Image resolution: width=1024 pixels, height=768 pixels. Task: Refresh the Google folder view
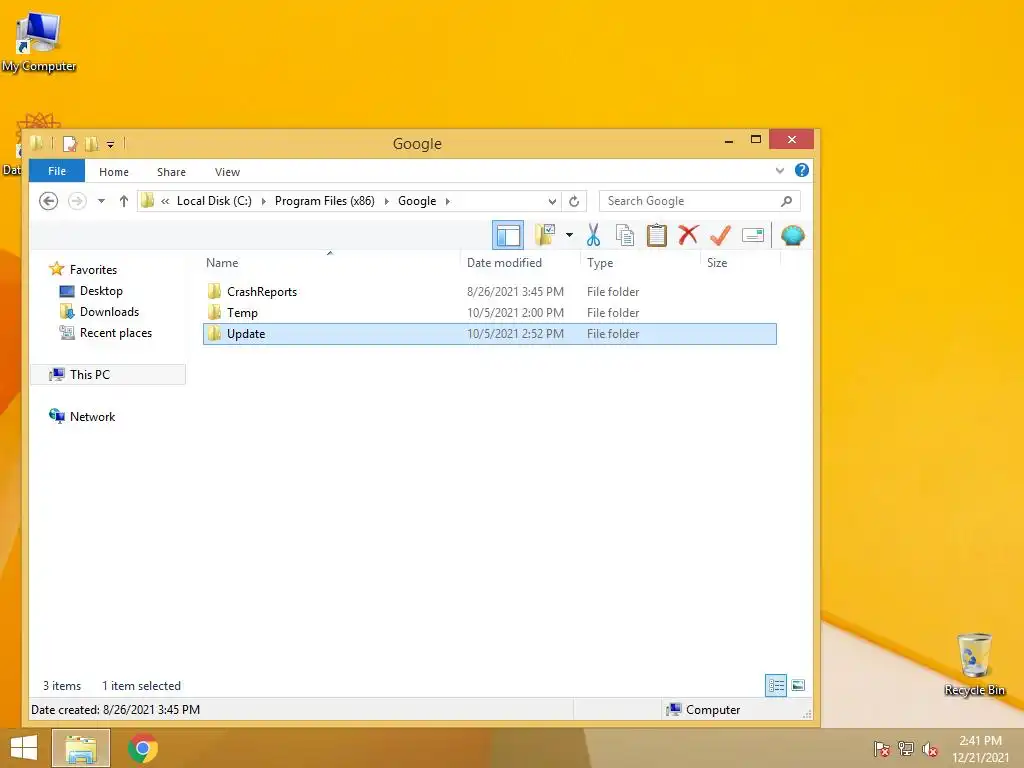[574, 201]
